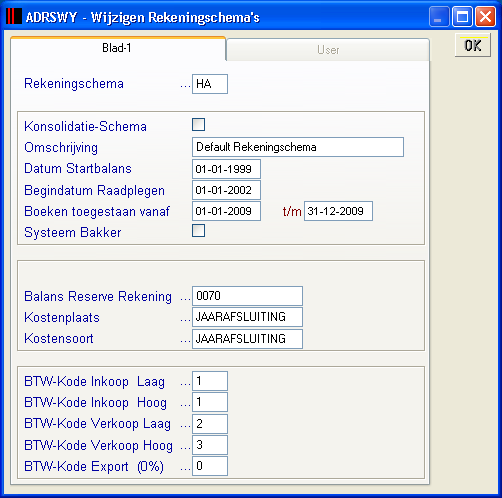Viewport: 502px width, 498px height.
Task: Select the BTW-Kode Export (0%) field
Action: tap(210, 466)
